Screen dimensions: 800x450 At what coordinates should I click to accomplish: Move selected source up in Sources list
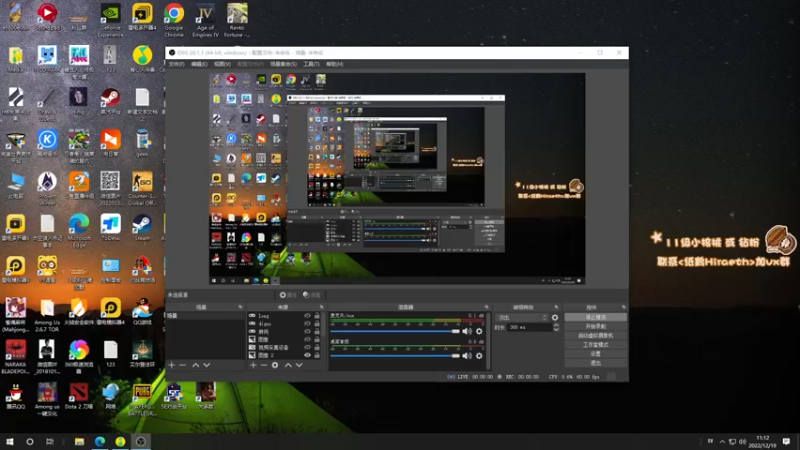coord(290,365)
